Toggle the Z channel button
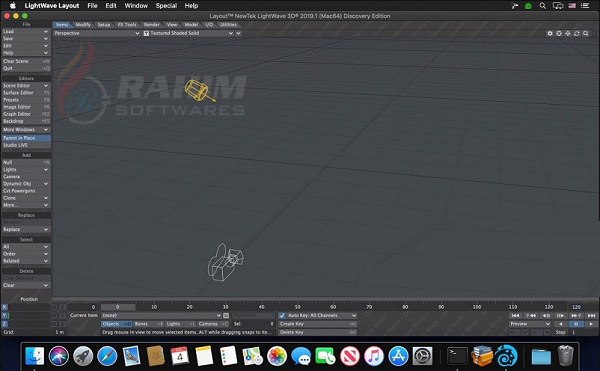600x371 pixels. click(5, 324)
